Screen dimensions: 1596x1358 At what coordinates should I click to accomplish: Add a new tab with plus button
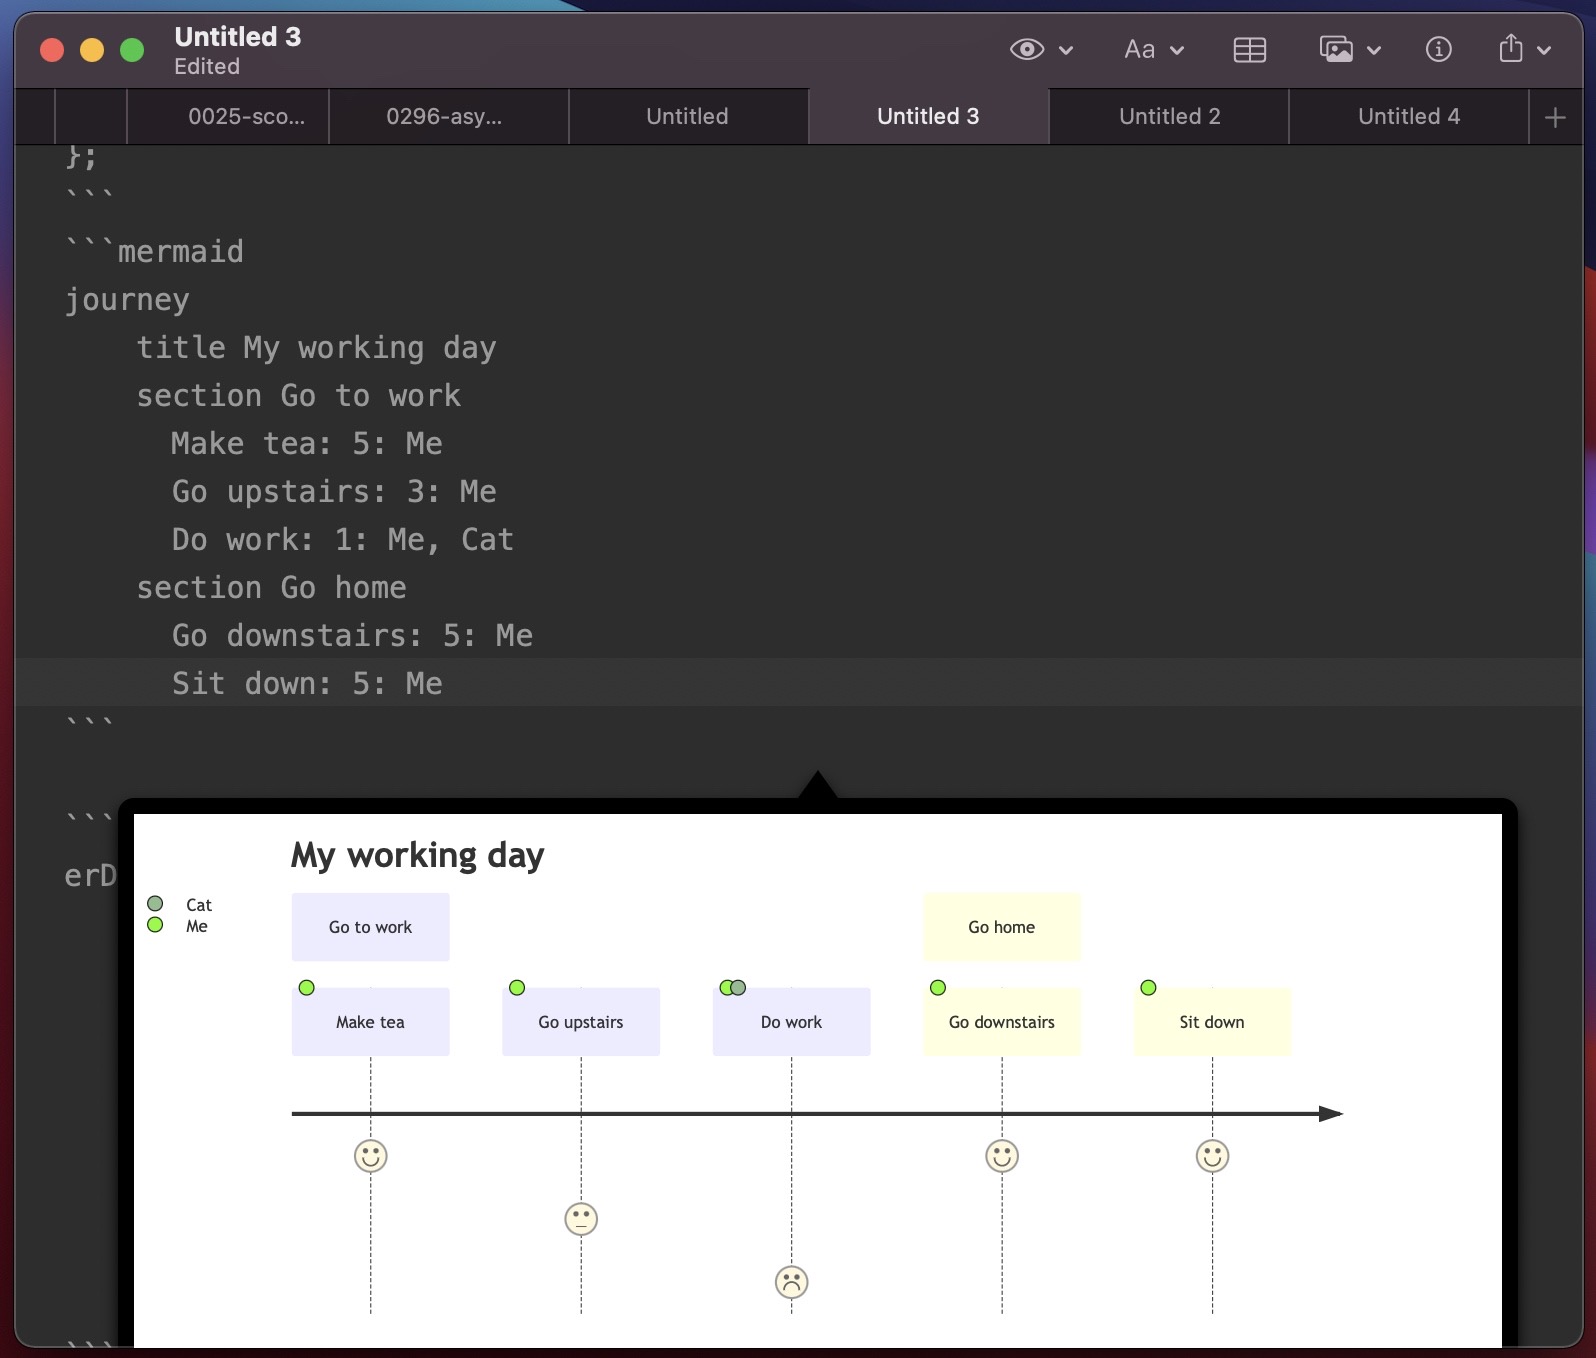click(1554, 117)
